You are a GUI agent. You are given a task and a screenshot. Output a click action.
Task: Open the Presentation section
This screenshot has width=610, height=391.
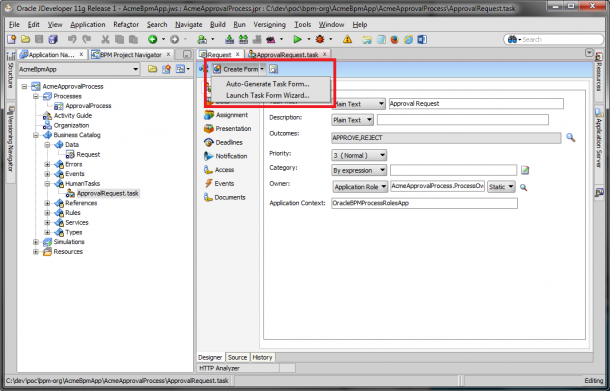[x=228, y=128]
